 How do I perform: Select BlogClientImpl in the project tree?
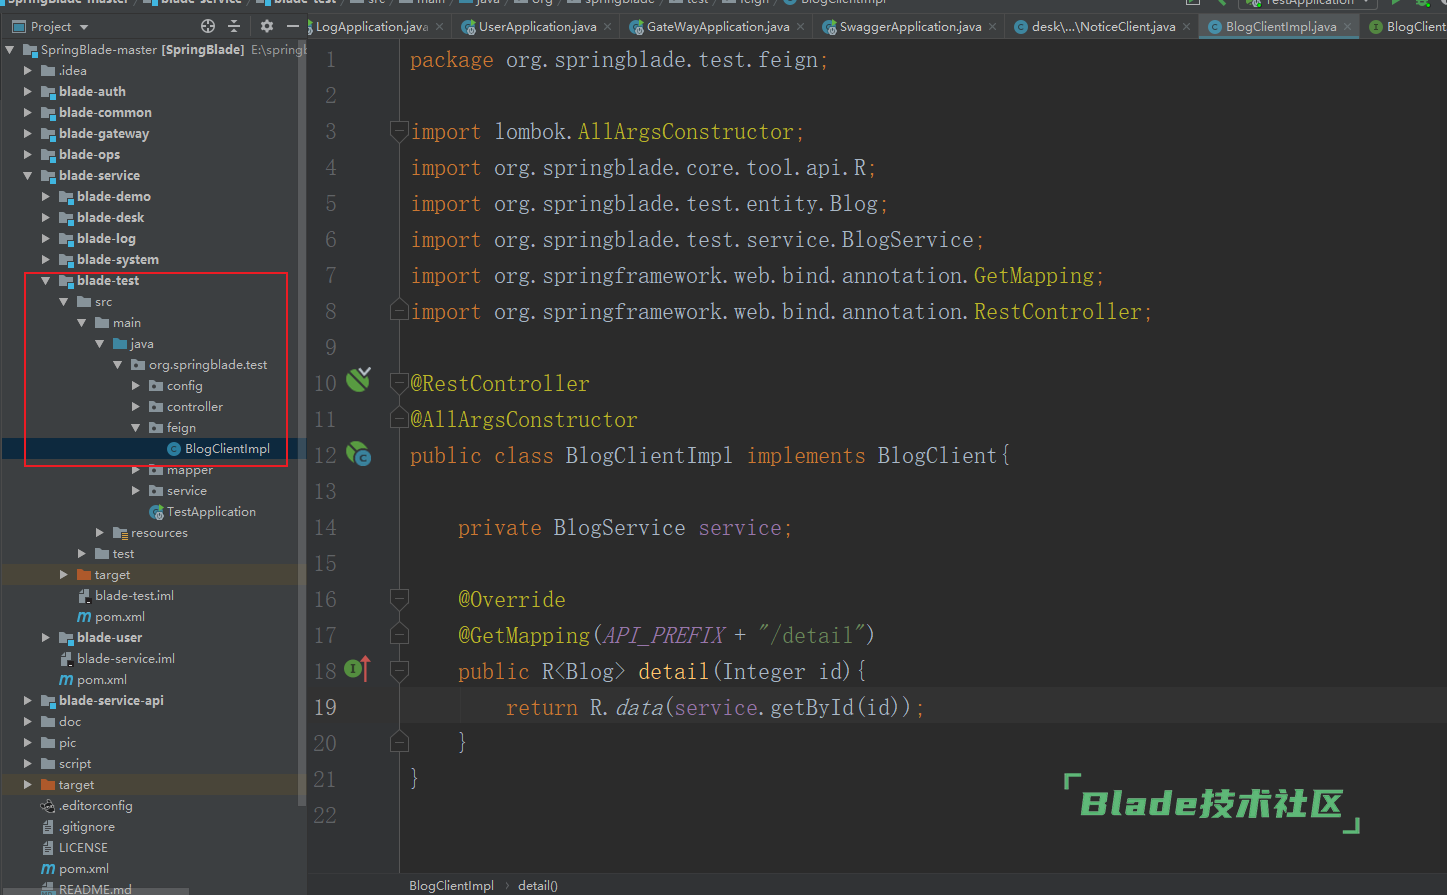point(227,449)
